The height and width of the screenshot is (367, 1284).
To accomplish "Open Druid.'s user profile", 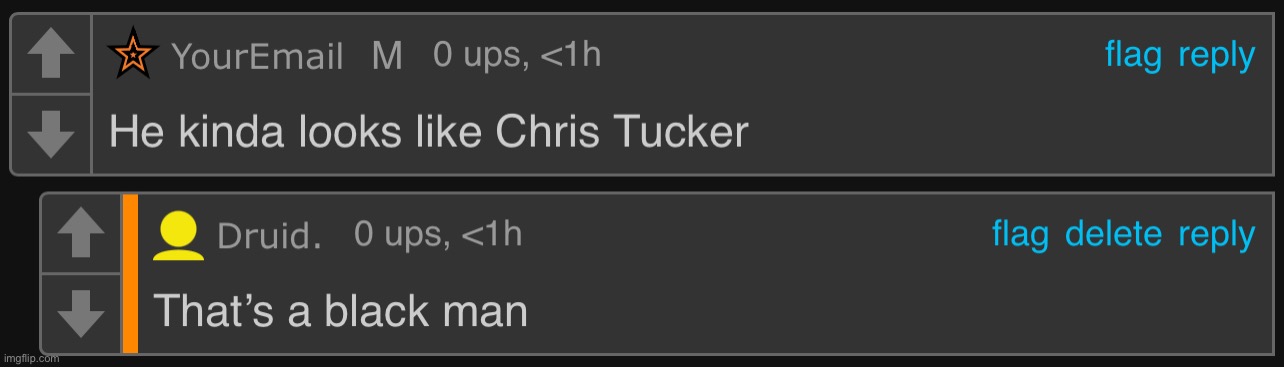I will point(269,237).
